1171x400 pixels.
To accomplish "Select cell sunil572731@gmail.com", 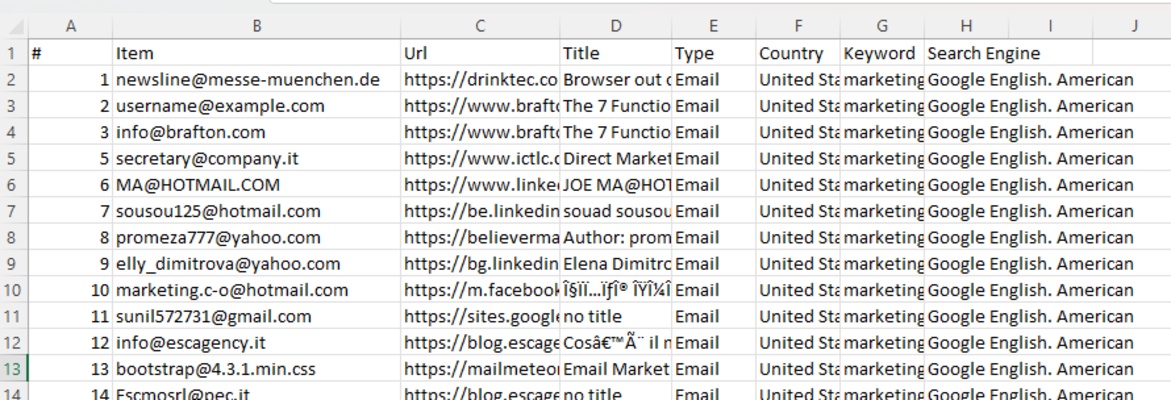I will [x=257, y=316].
